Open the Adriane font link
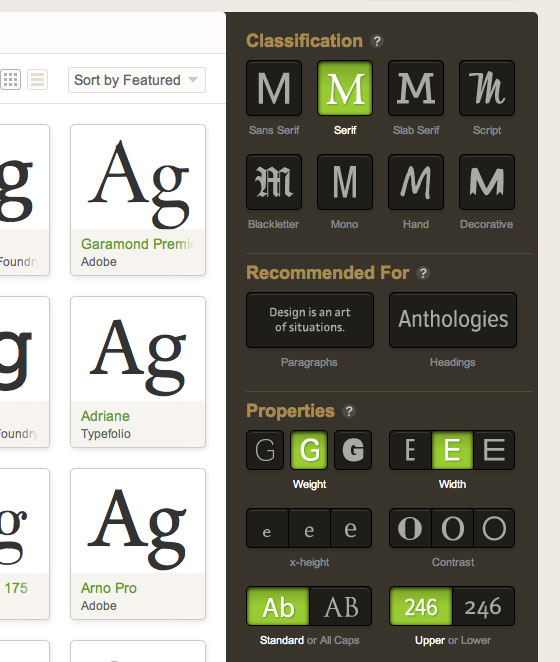560x662 pixels. tap(105, 416)
